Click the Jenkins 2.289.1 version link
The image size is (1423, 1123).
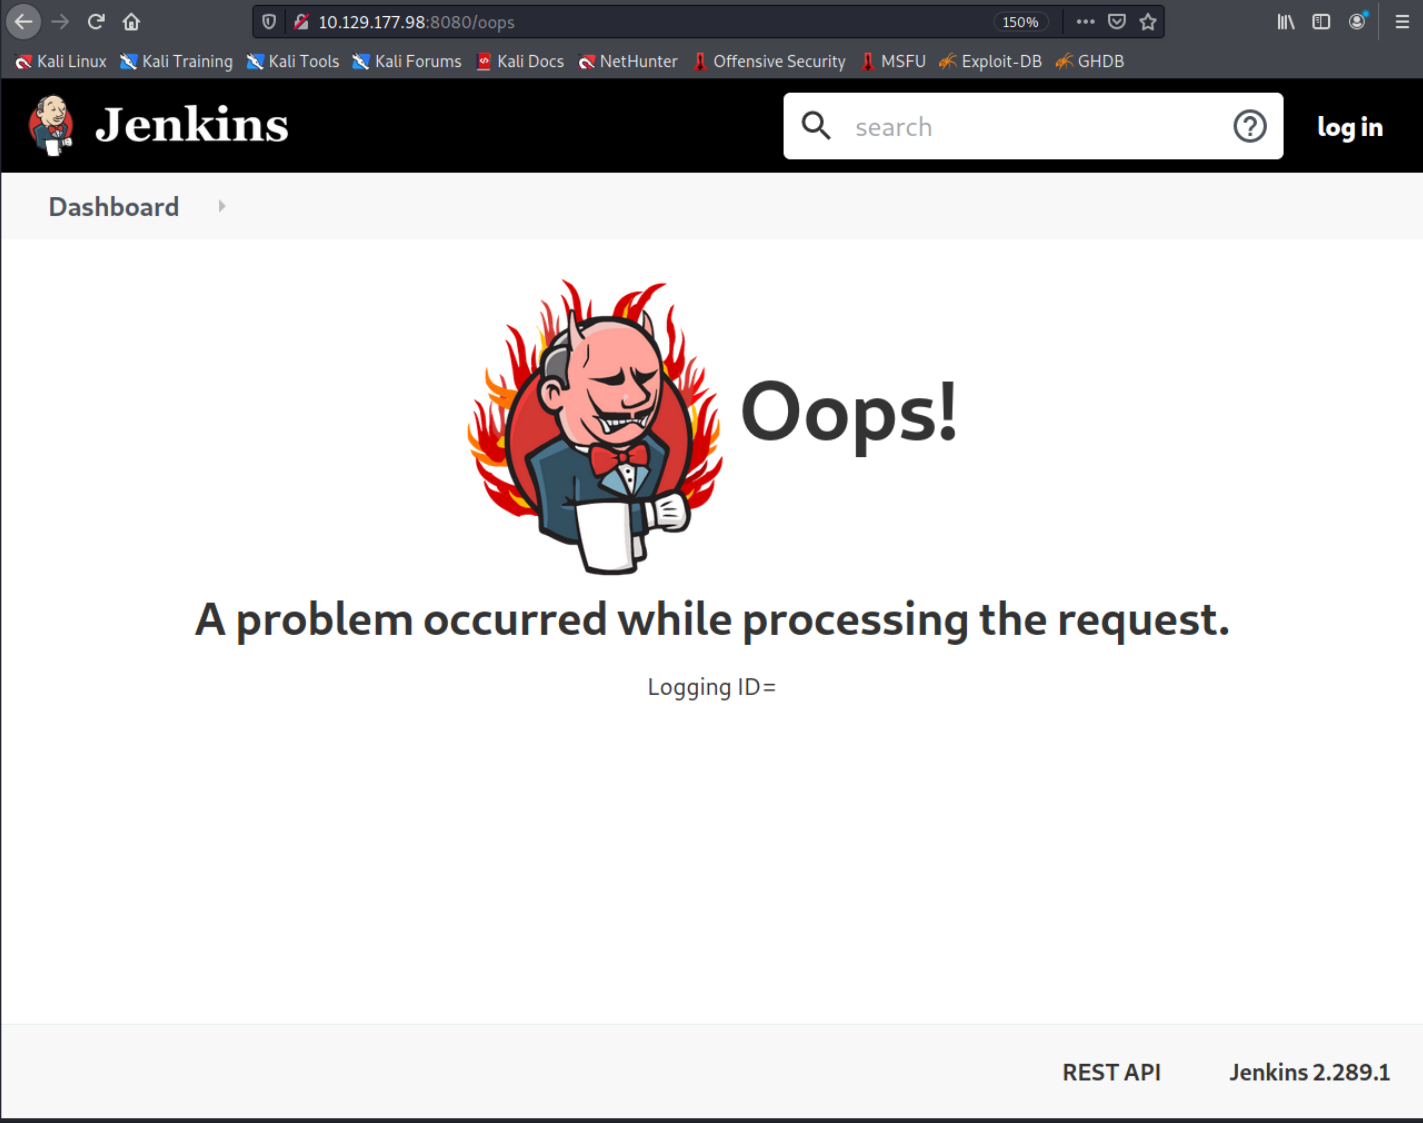click(x=1309, y=1072)
